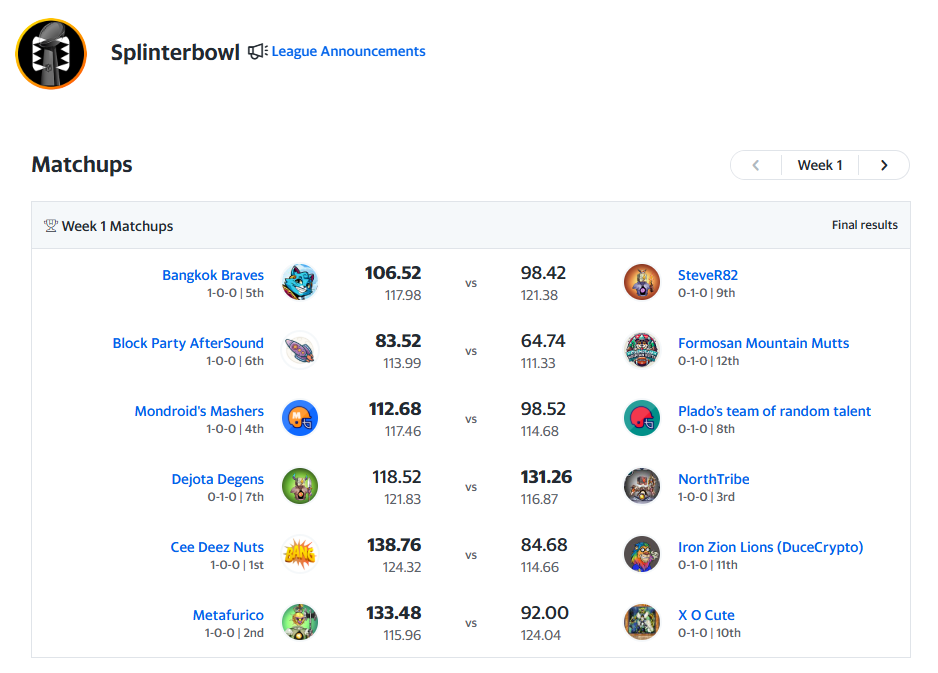Open NorthTribe team page
Viewport: 938px width, 673px height.
coord(714,479)
